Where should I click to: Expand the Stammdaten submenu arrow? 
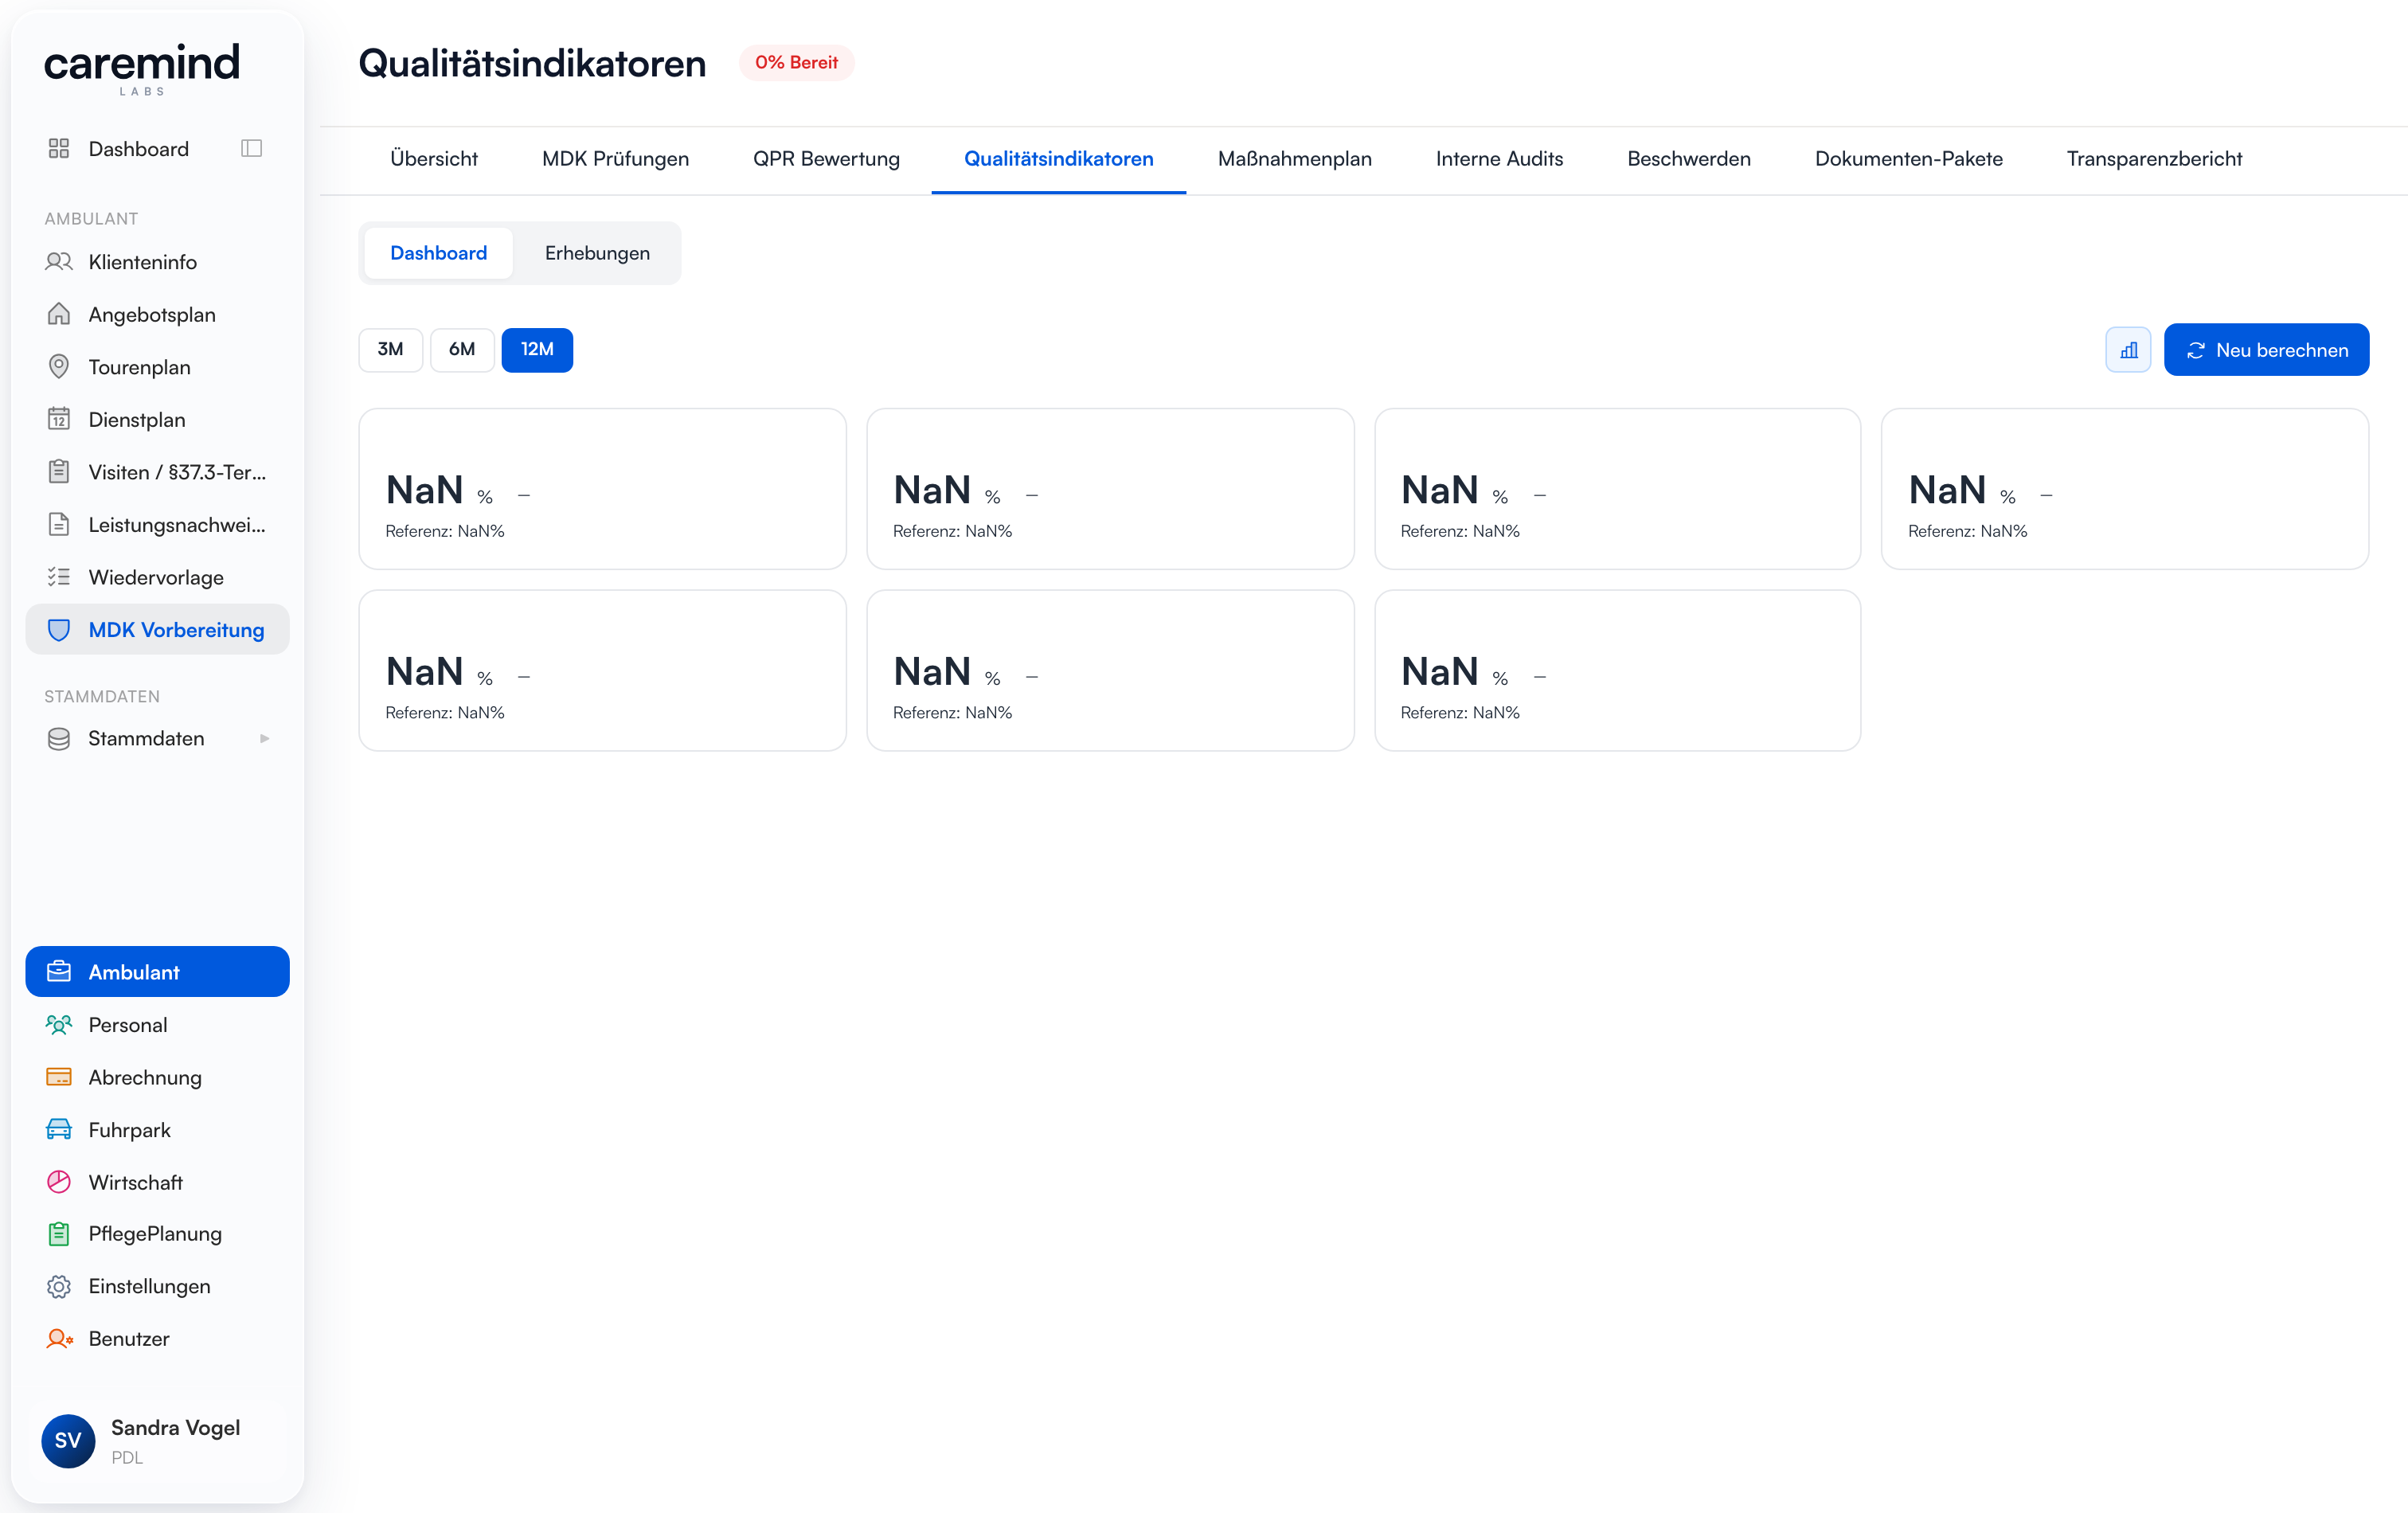(x=264, y=738)
